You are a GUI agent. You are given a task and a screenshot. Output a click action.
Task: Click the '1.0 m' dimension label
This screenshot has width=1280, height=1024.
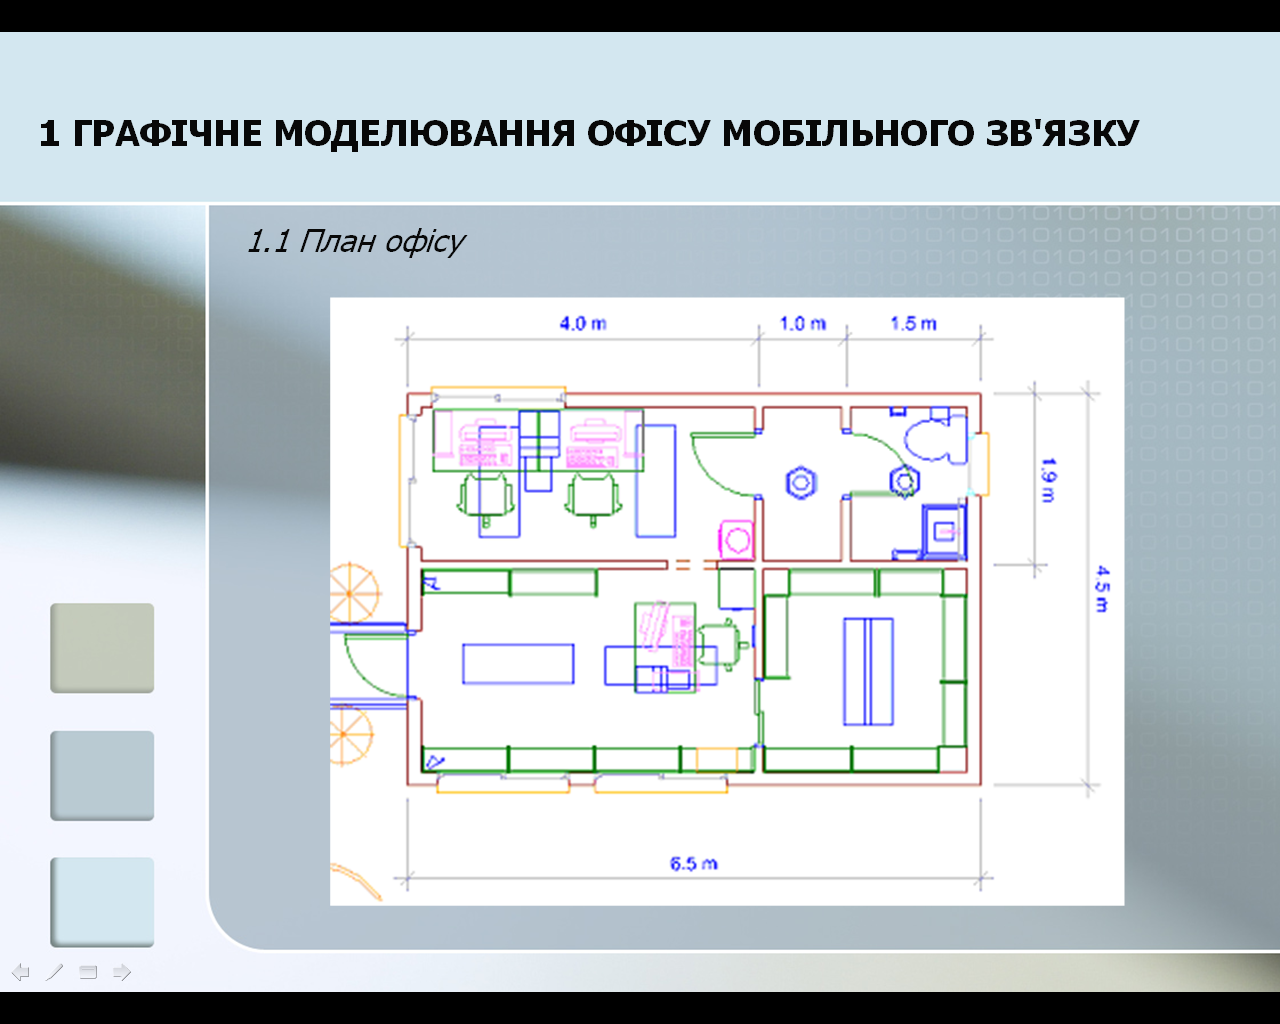pyautogui.click(x=803, y=323)
